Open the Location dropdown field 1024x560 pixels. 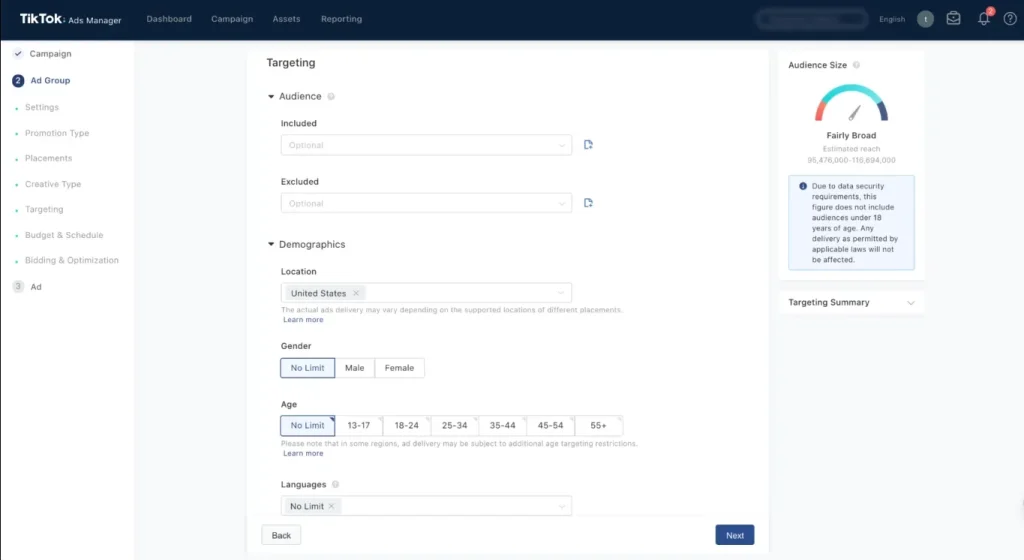point(426,293)
